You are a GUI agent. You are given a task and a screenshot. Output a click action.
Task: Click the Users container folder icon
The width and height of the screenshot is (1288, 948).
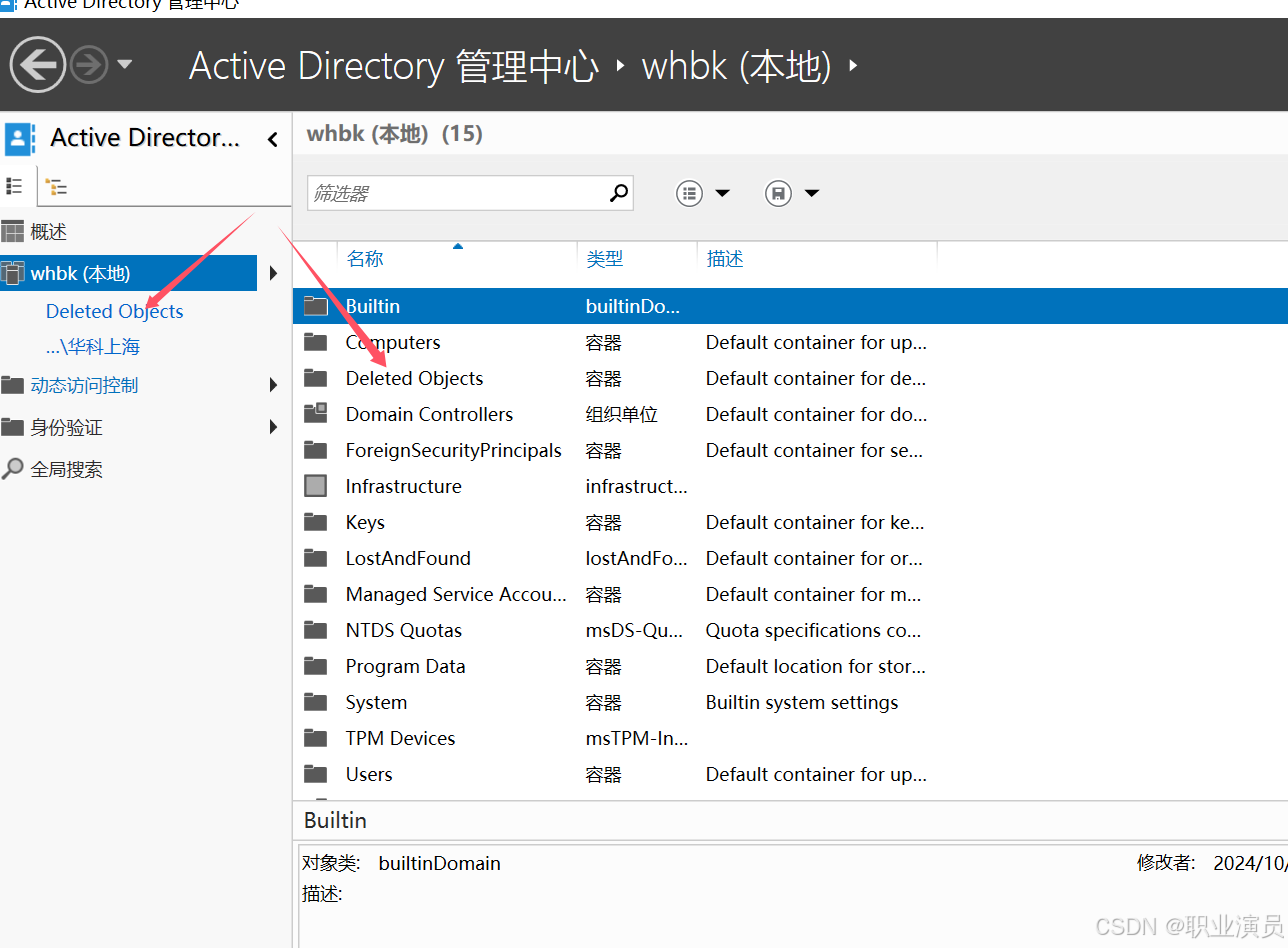point(316,774)
